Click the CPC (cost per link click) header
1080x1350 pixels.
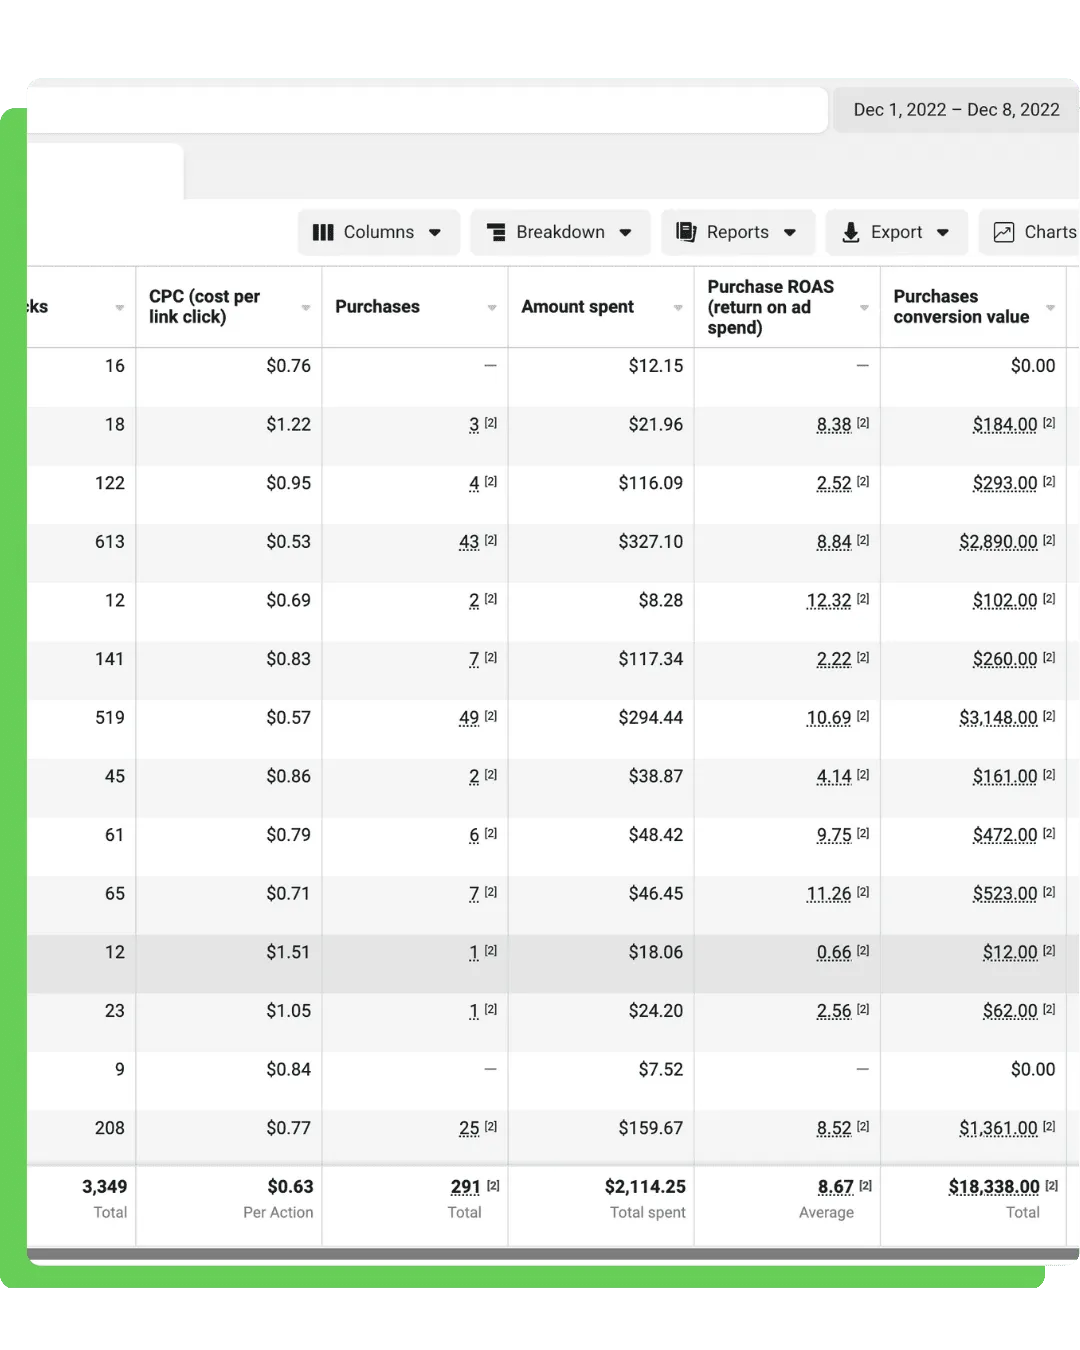click(x=204, y=307)
